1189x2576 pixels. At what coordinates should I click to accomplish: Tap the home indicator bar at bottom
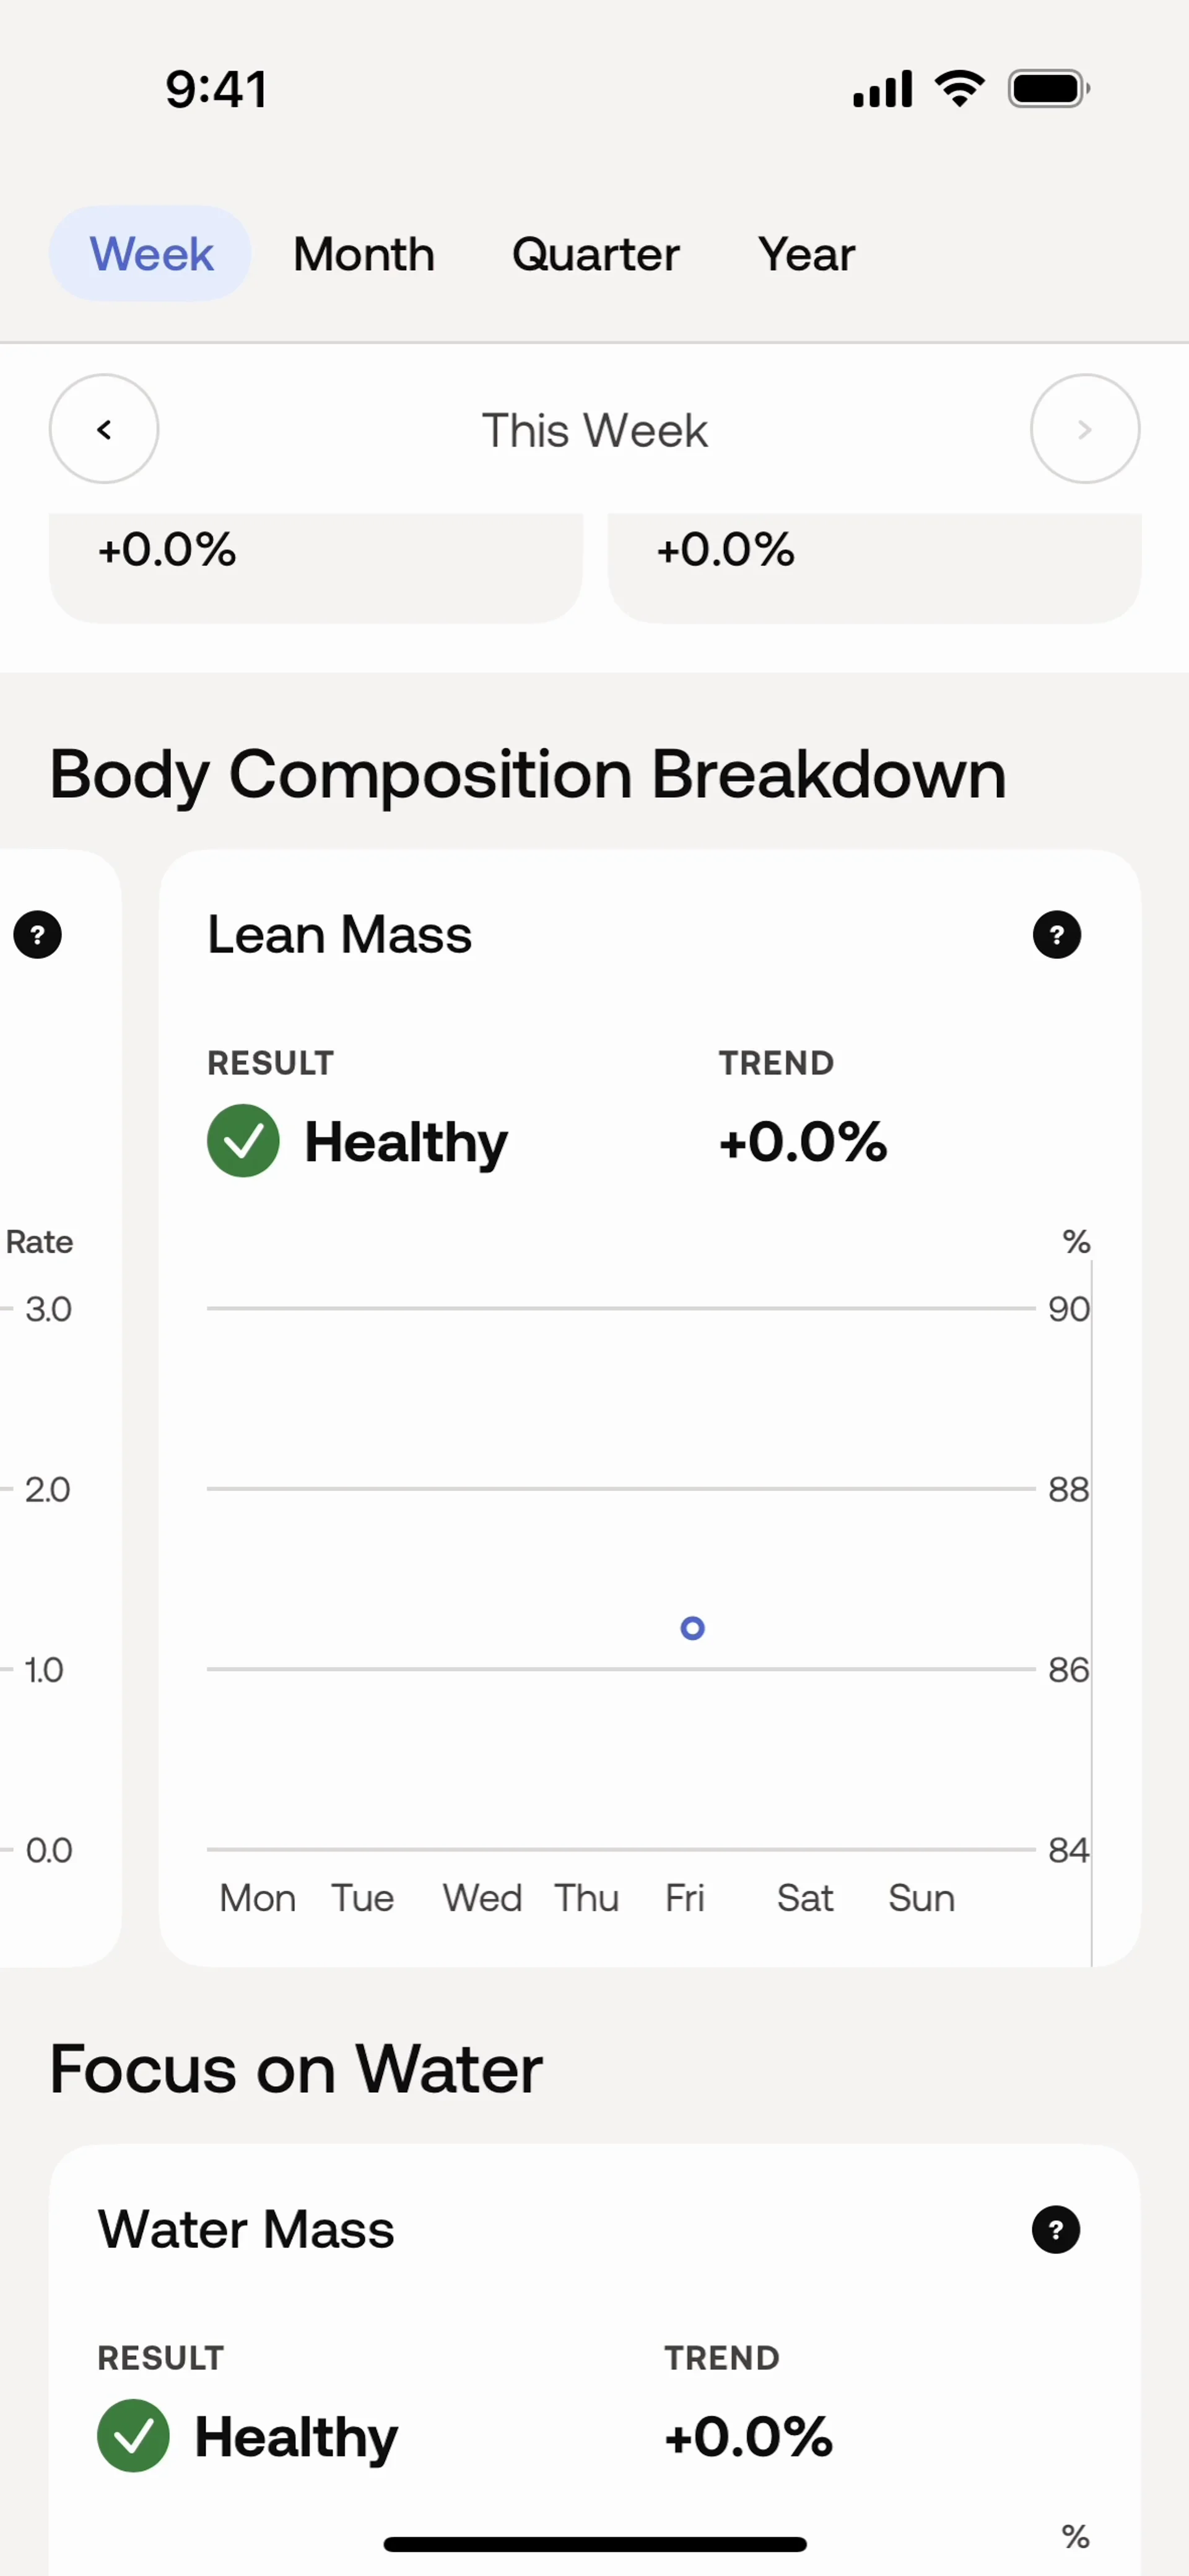[594, 2544]
